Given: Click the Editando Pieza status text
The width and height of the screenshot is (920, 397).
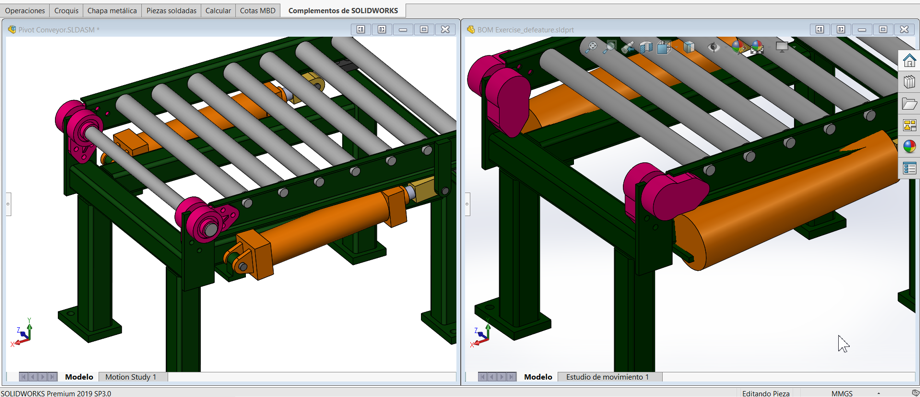Looking at the screenshot, I should (x=766, y=393).
